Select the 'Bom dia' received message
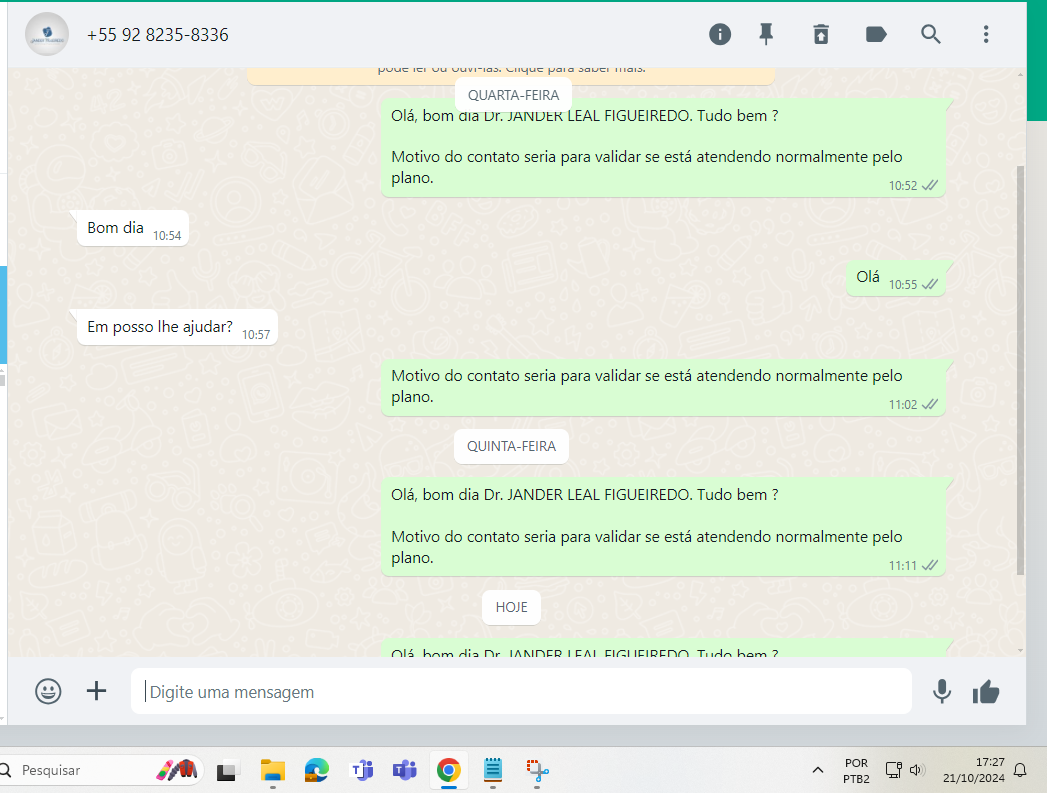This screenshot has width=1047, height=793. (133, 228)
